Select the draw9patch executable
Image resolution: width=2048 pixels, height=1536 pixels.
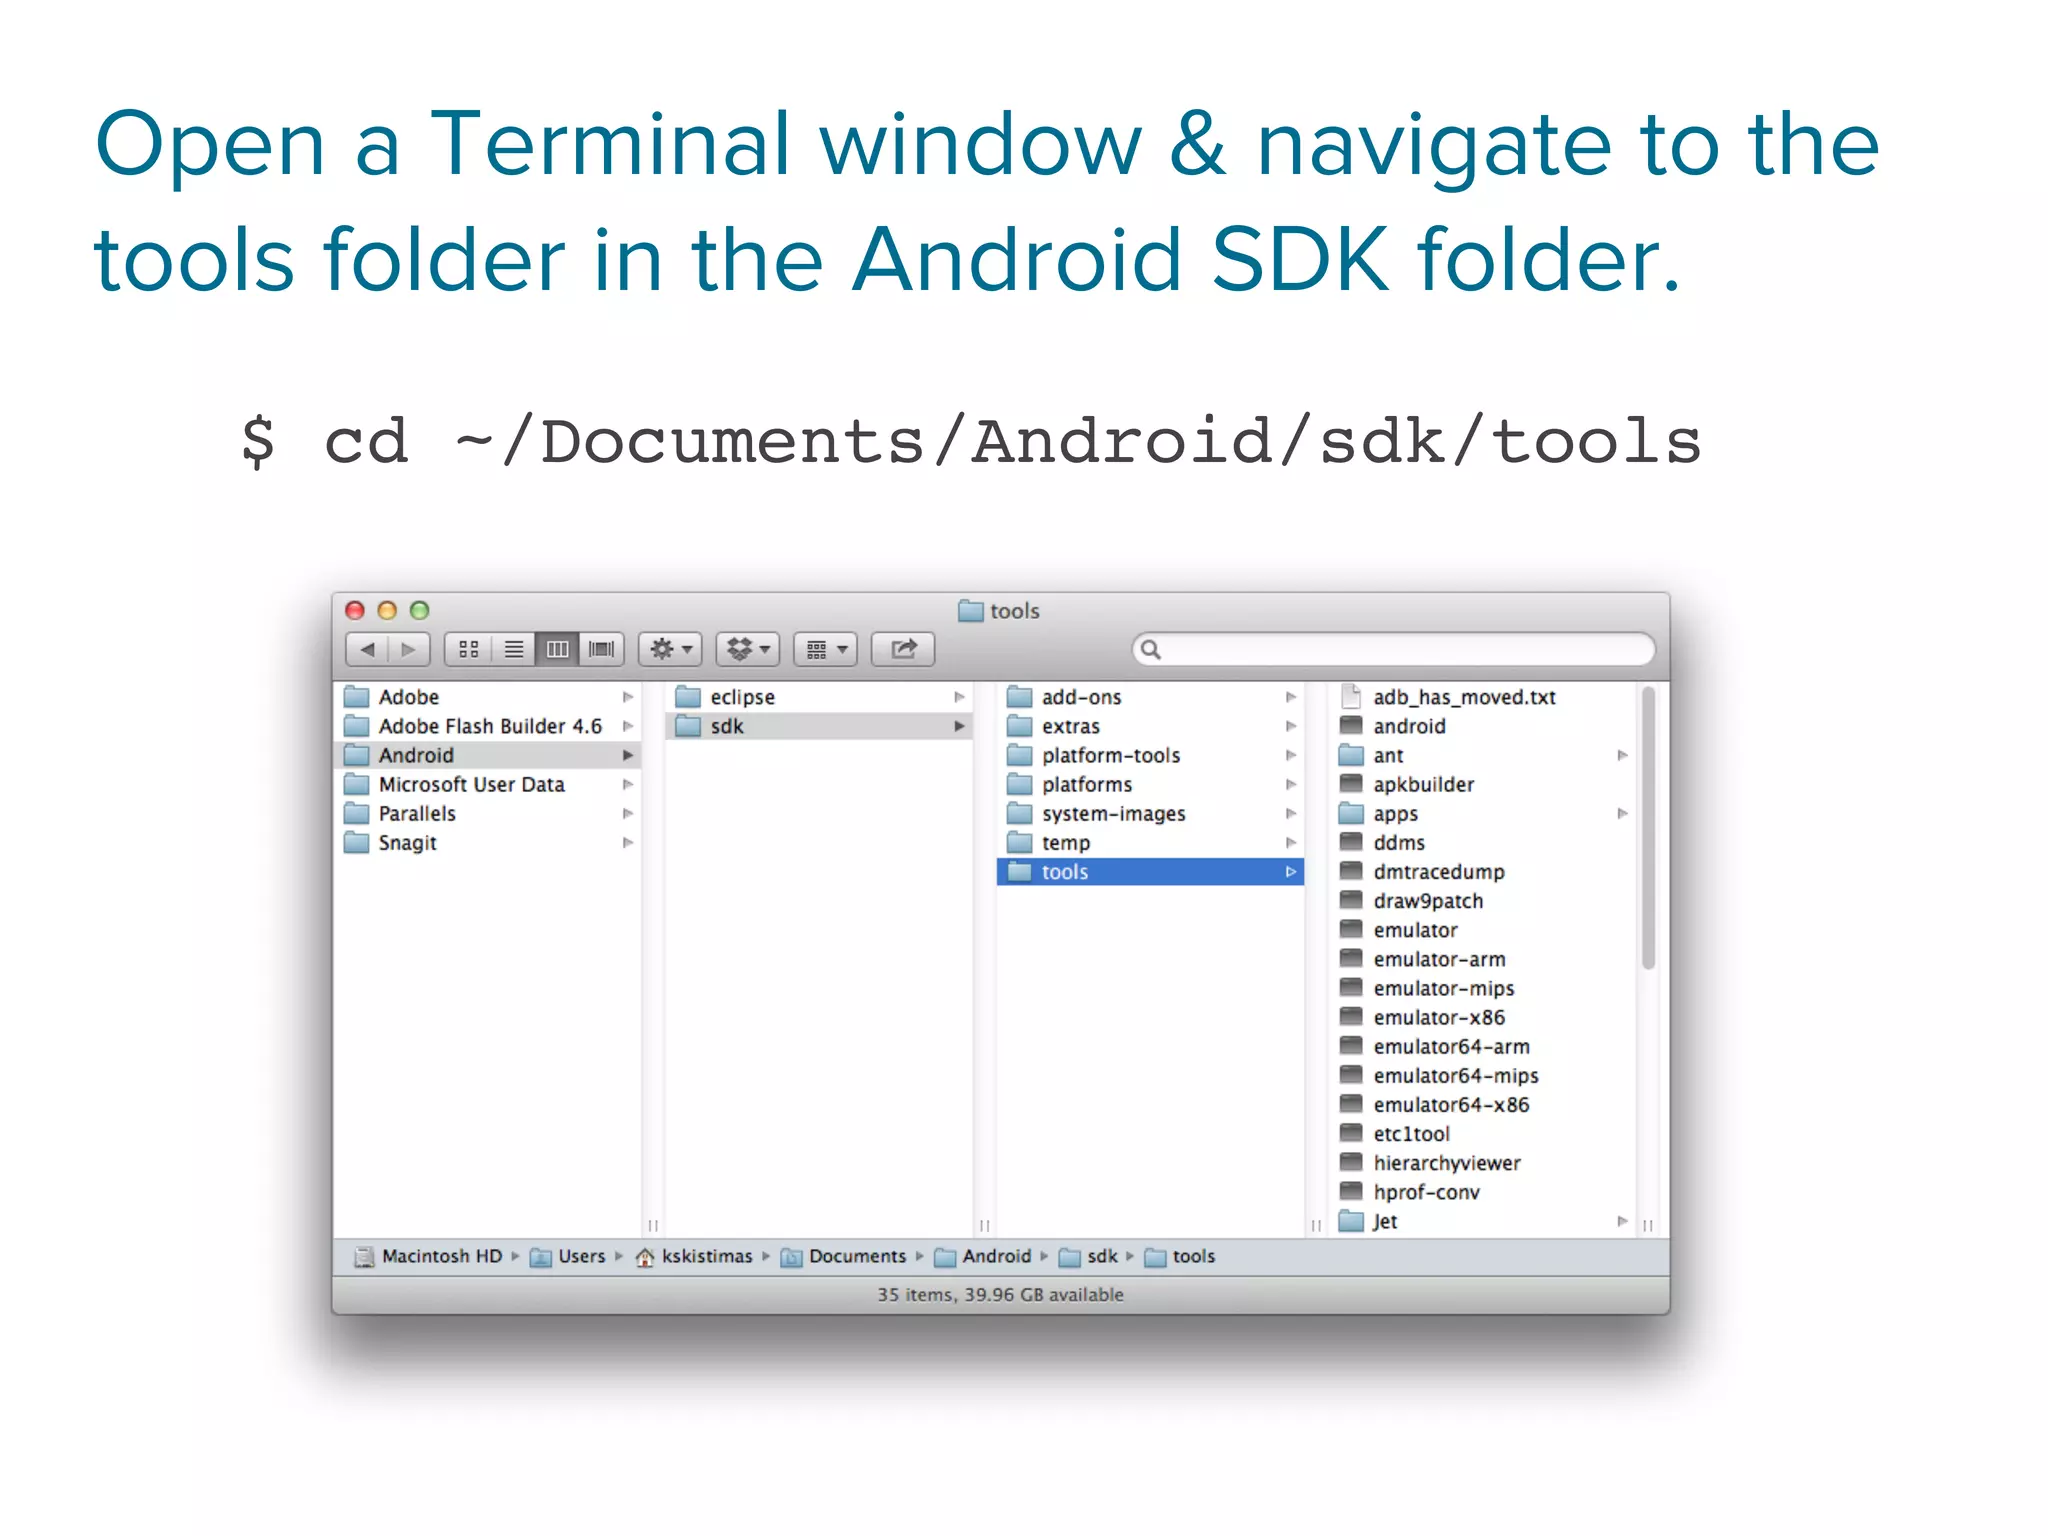[x=1483, y=900]
